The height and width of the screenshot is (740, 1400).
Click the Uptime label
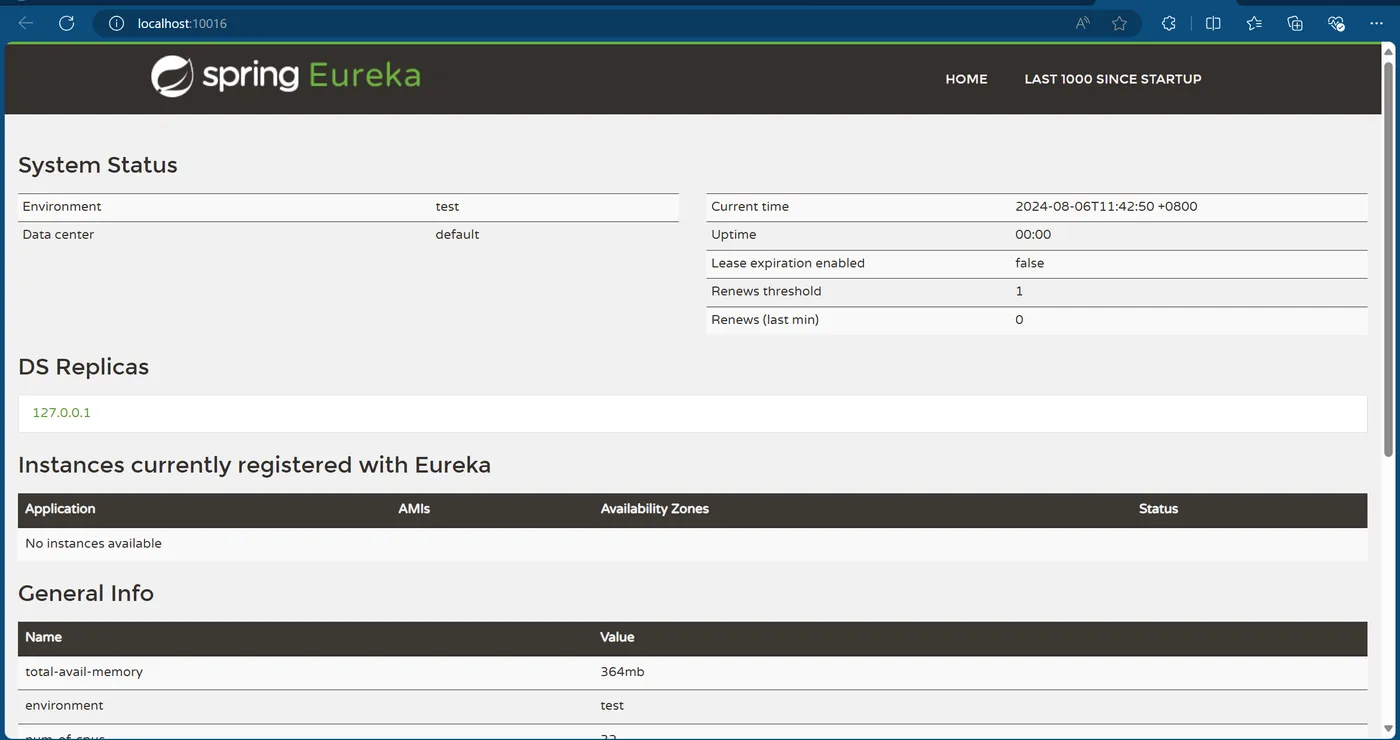[x=734, y=234]
